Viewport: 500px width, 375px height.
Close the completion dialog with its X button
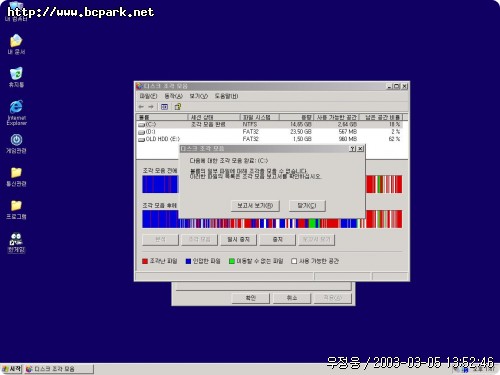point(360,149)
